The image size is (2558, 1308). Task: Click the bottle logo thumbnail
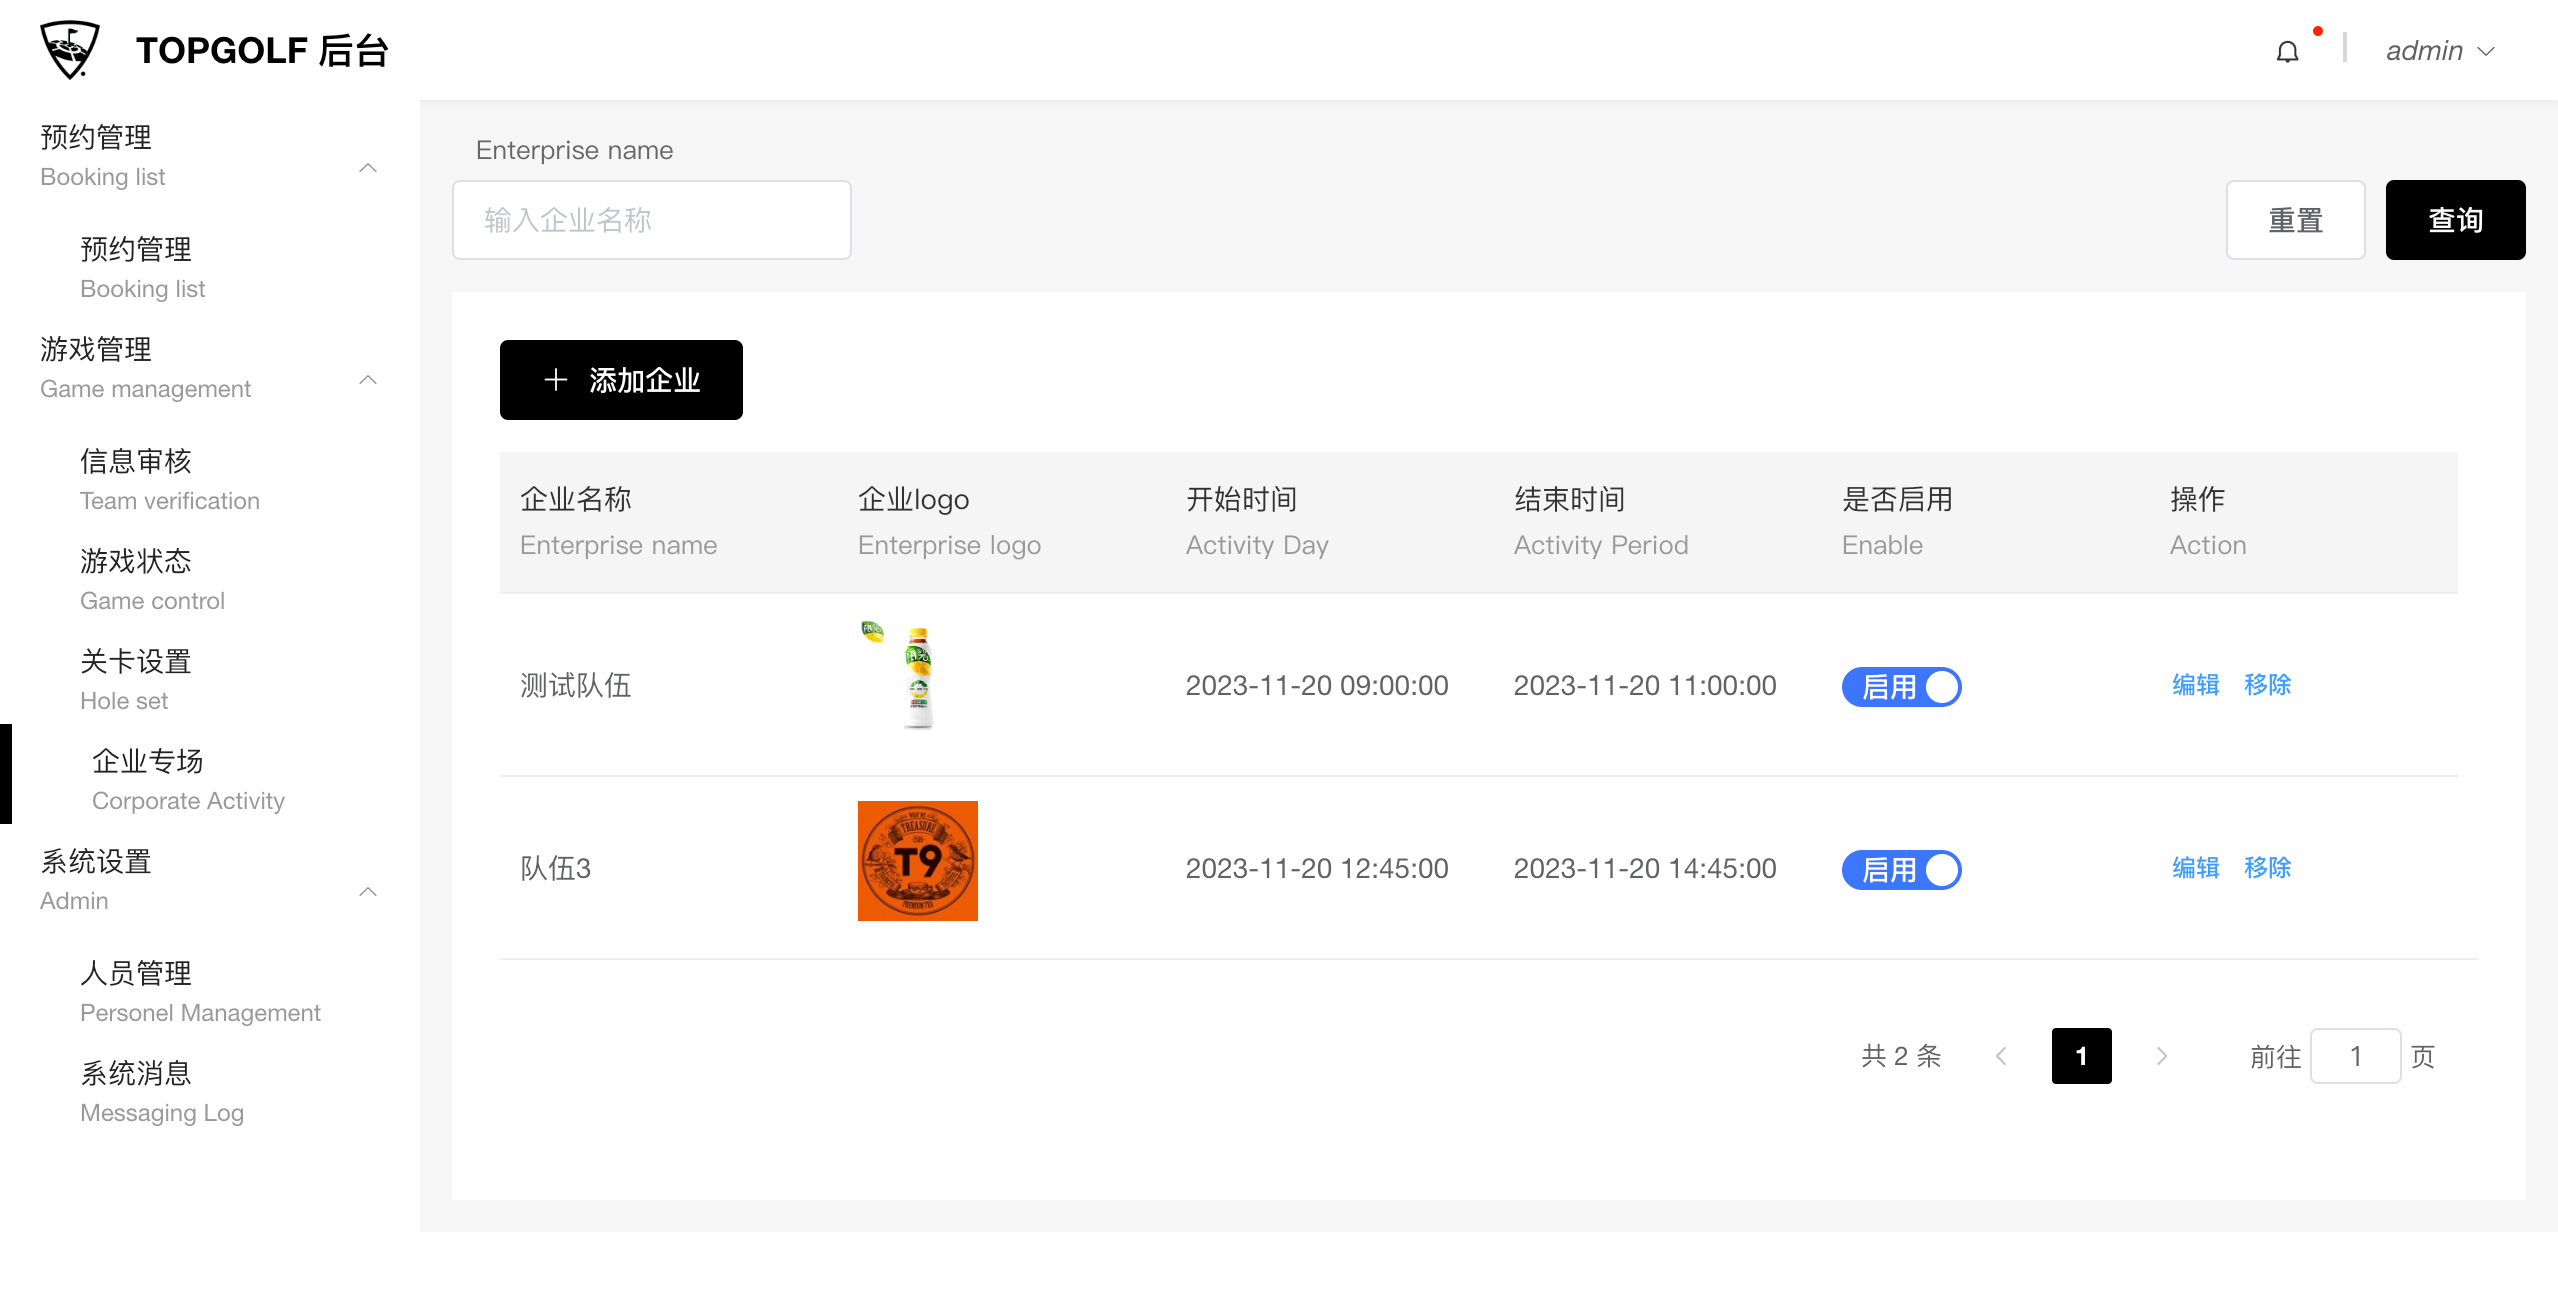917,678
